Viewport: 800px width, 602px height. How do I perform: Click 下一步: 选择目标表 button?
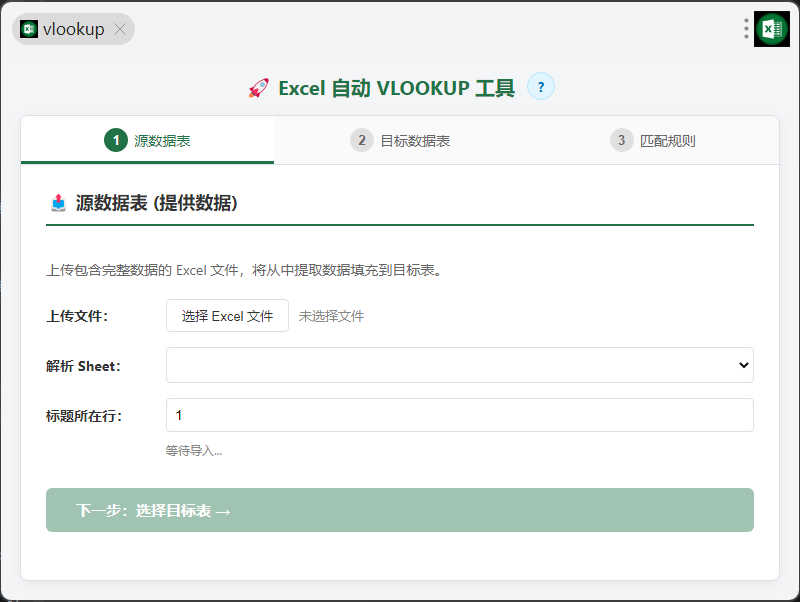(399, 510)
